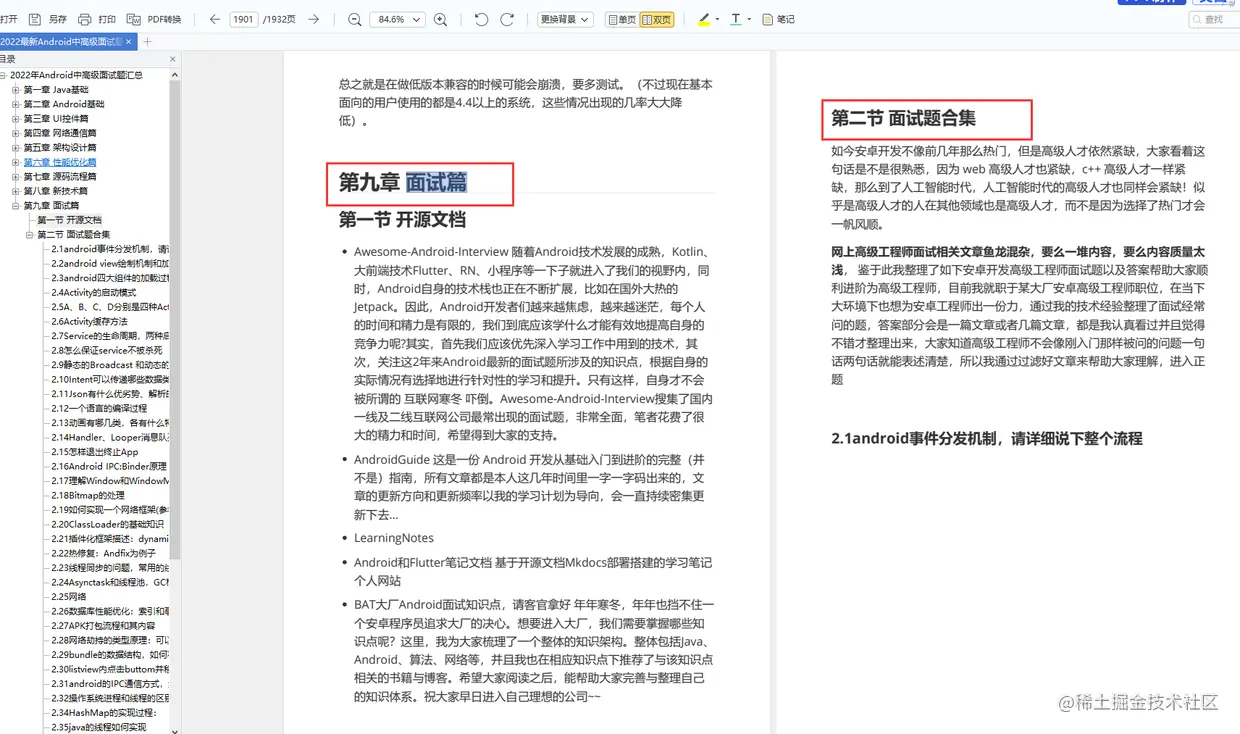This screenshot has height=734, width=1240.
Task: Select 第一节 开源文档 in outline
Action: click(x=70, y=220)
